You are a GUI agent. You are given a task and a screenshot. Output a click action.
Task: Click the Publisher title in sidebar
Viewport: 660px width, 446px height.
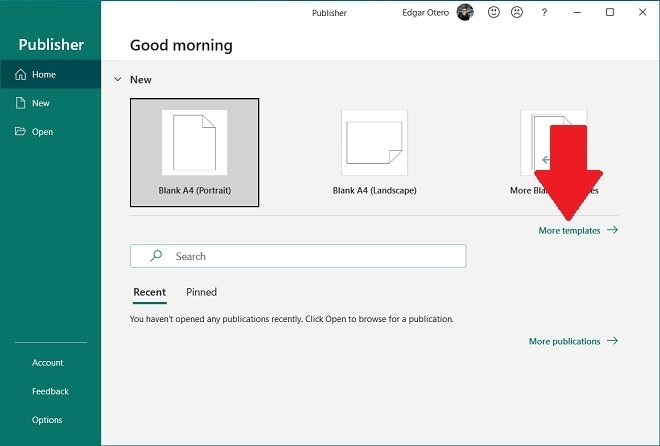(51, 45)
